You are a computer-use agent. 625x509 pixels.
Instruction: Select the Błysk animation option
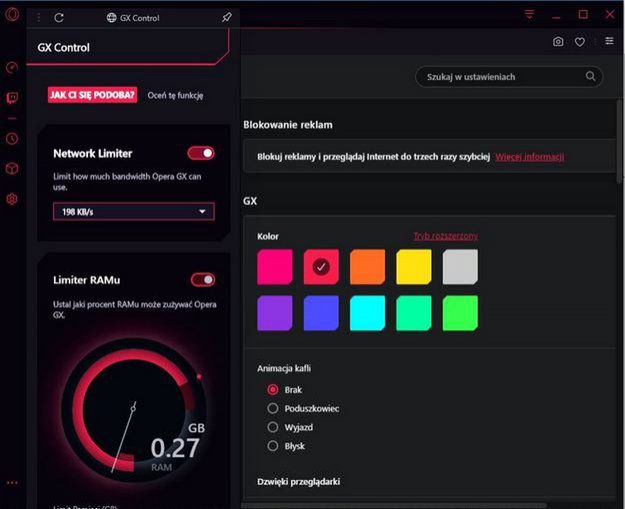coord(273,446)
